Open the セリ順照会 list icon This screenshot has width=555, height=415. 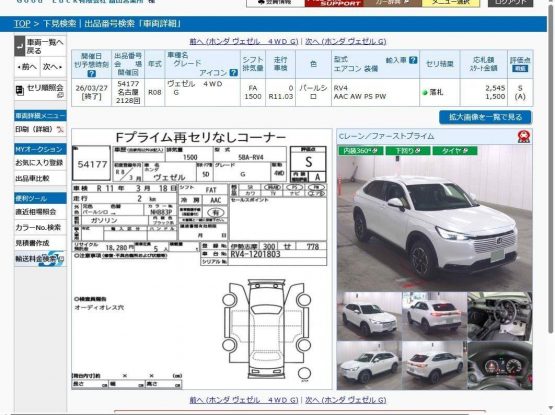[x=20, y=90]
